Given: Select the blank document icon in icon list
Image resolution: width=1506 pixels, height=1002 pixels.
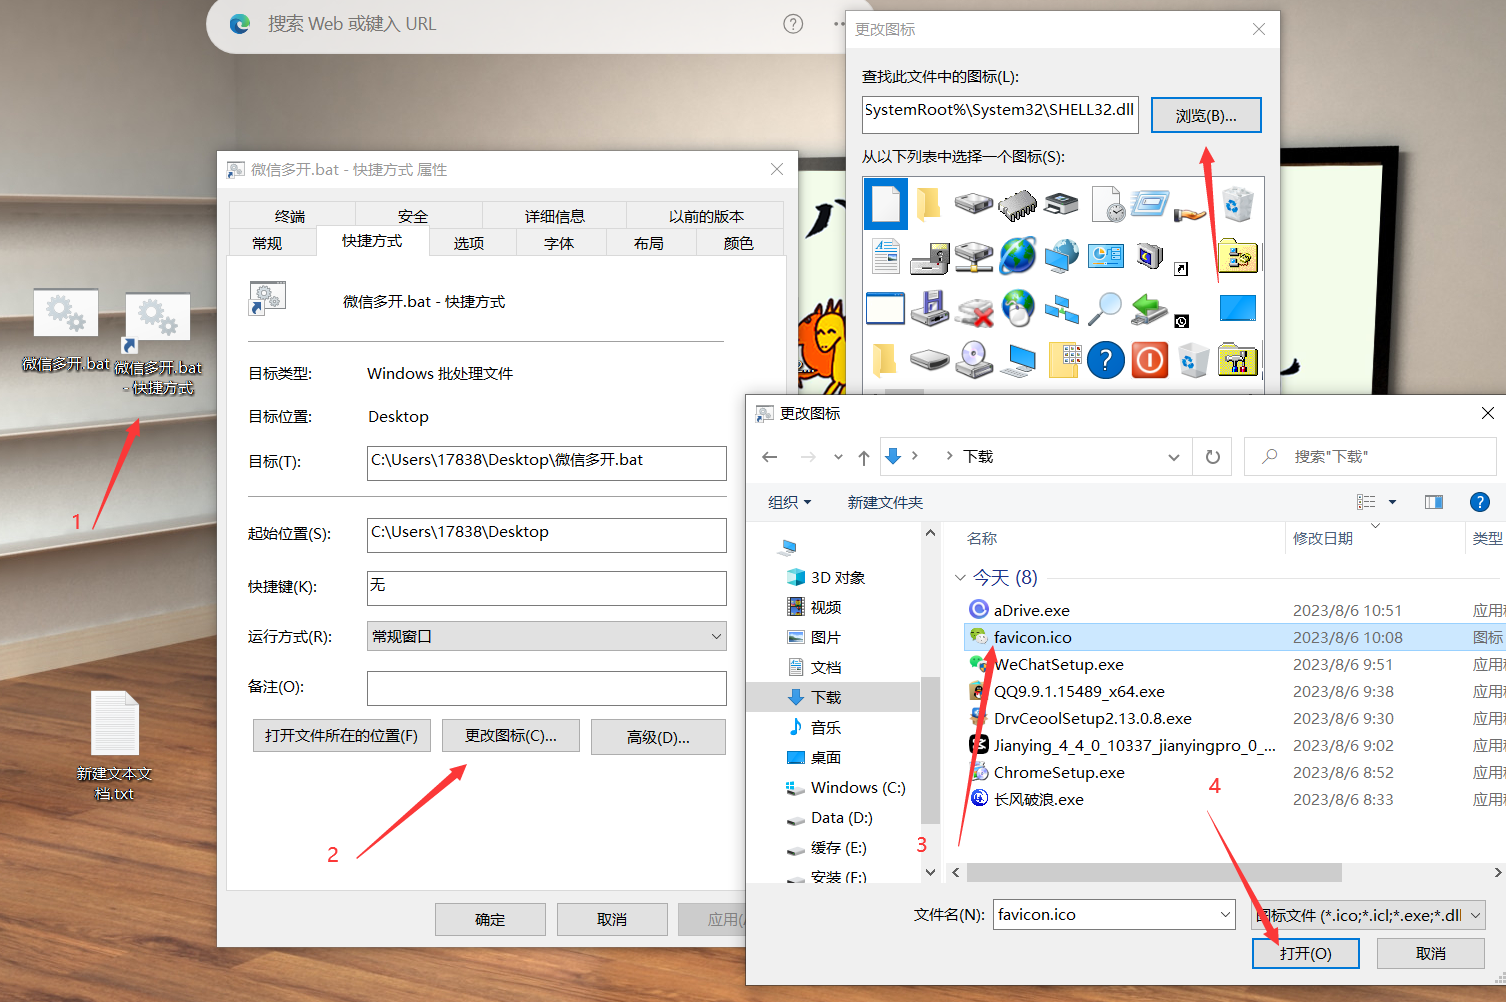Looking at the screenshot, I should 886,203.
